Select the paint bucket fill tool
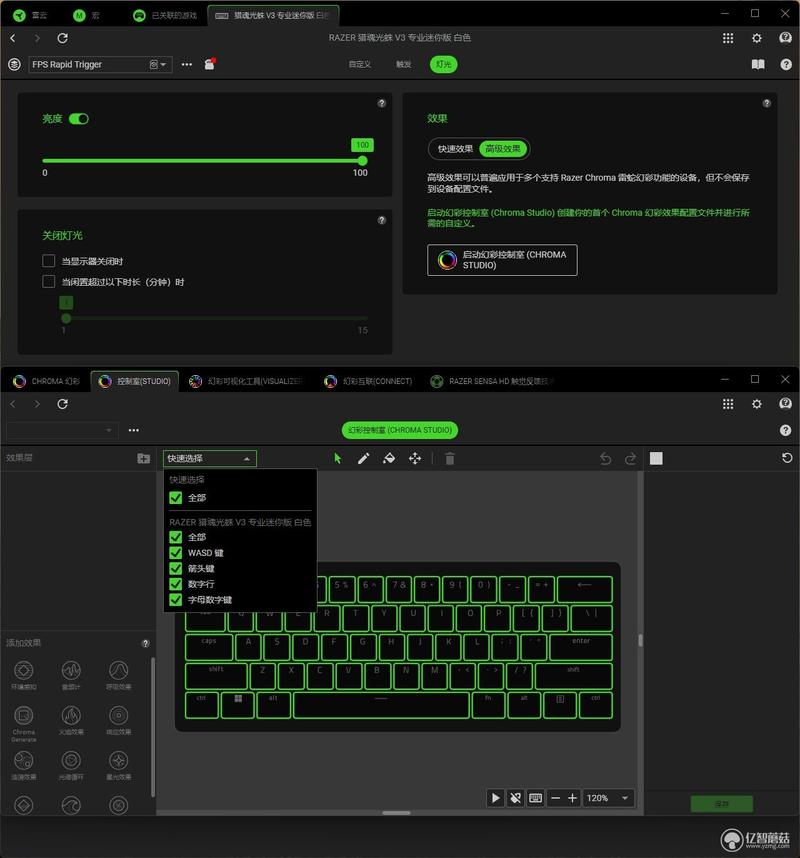 coord(389,459)
